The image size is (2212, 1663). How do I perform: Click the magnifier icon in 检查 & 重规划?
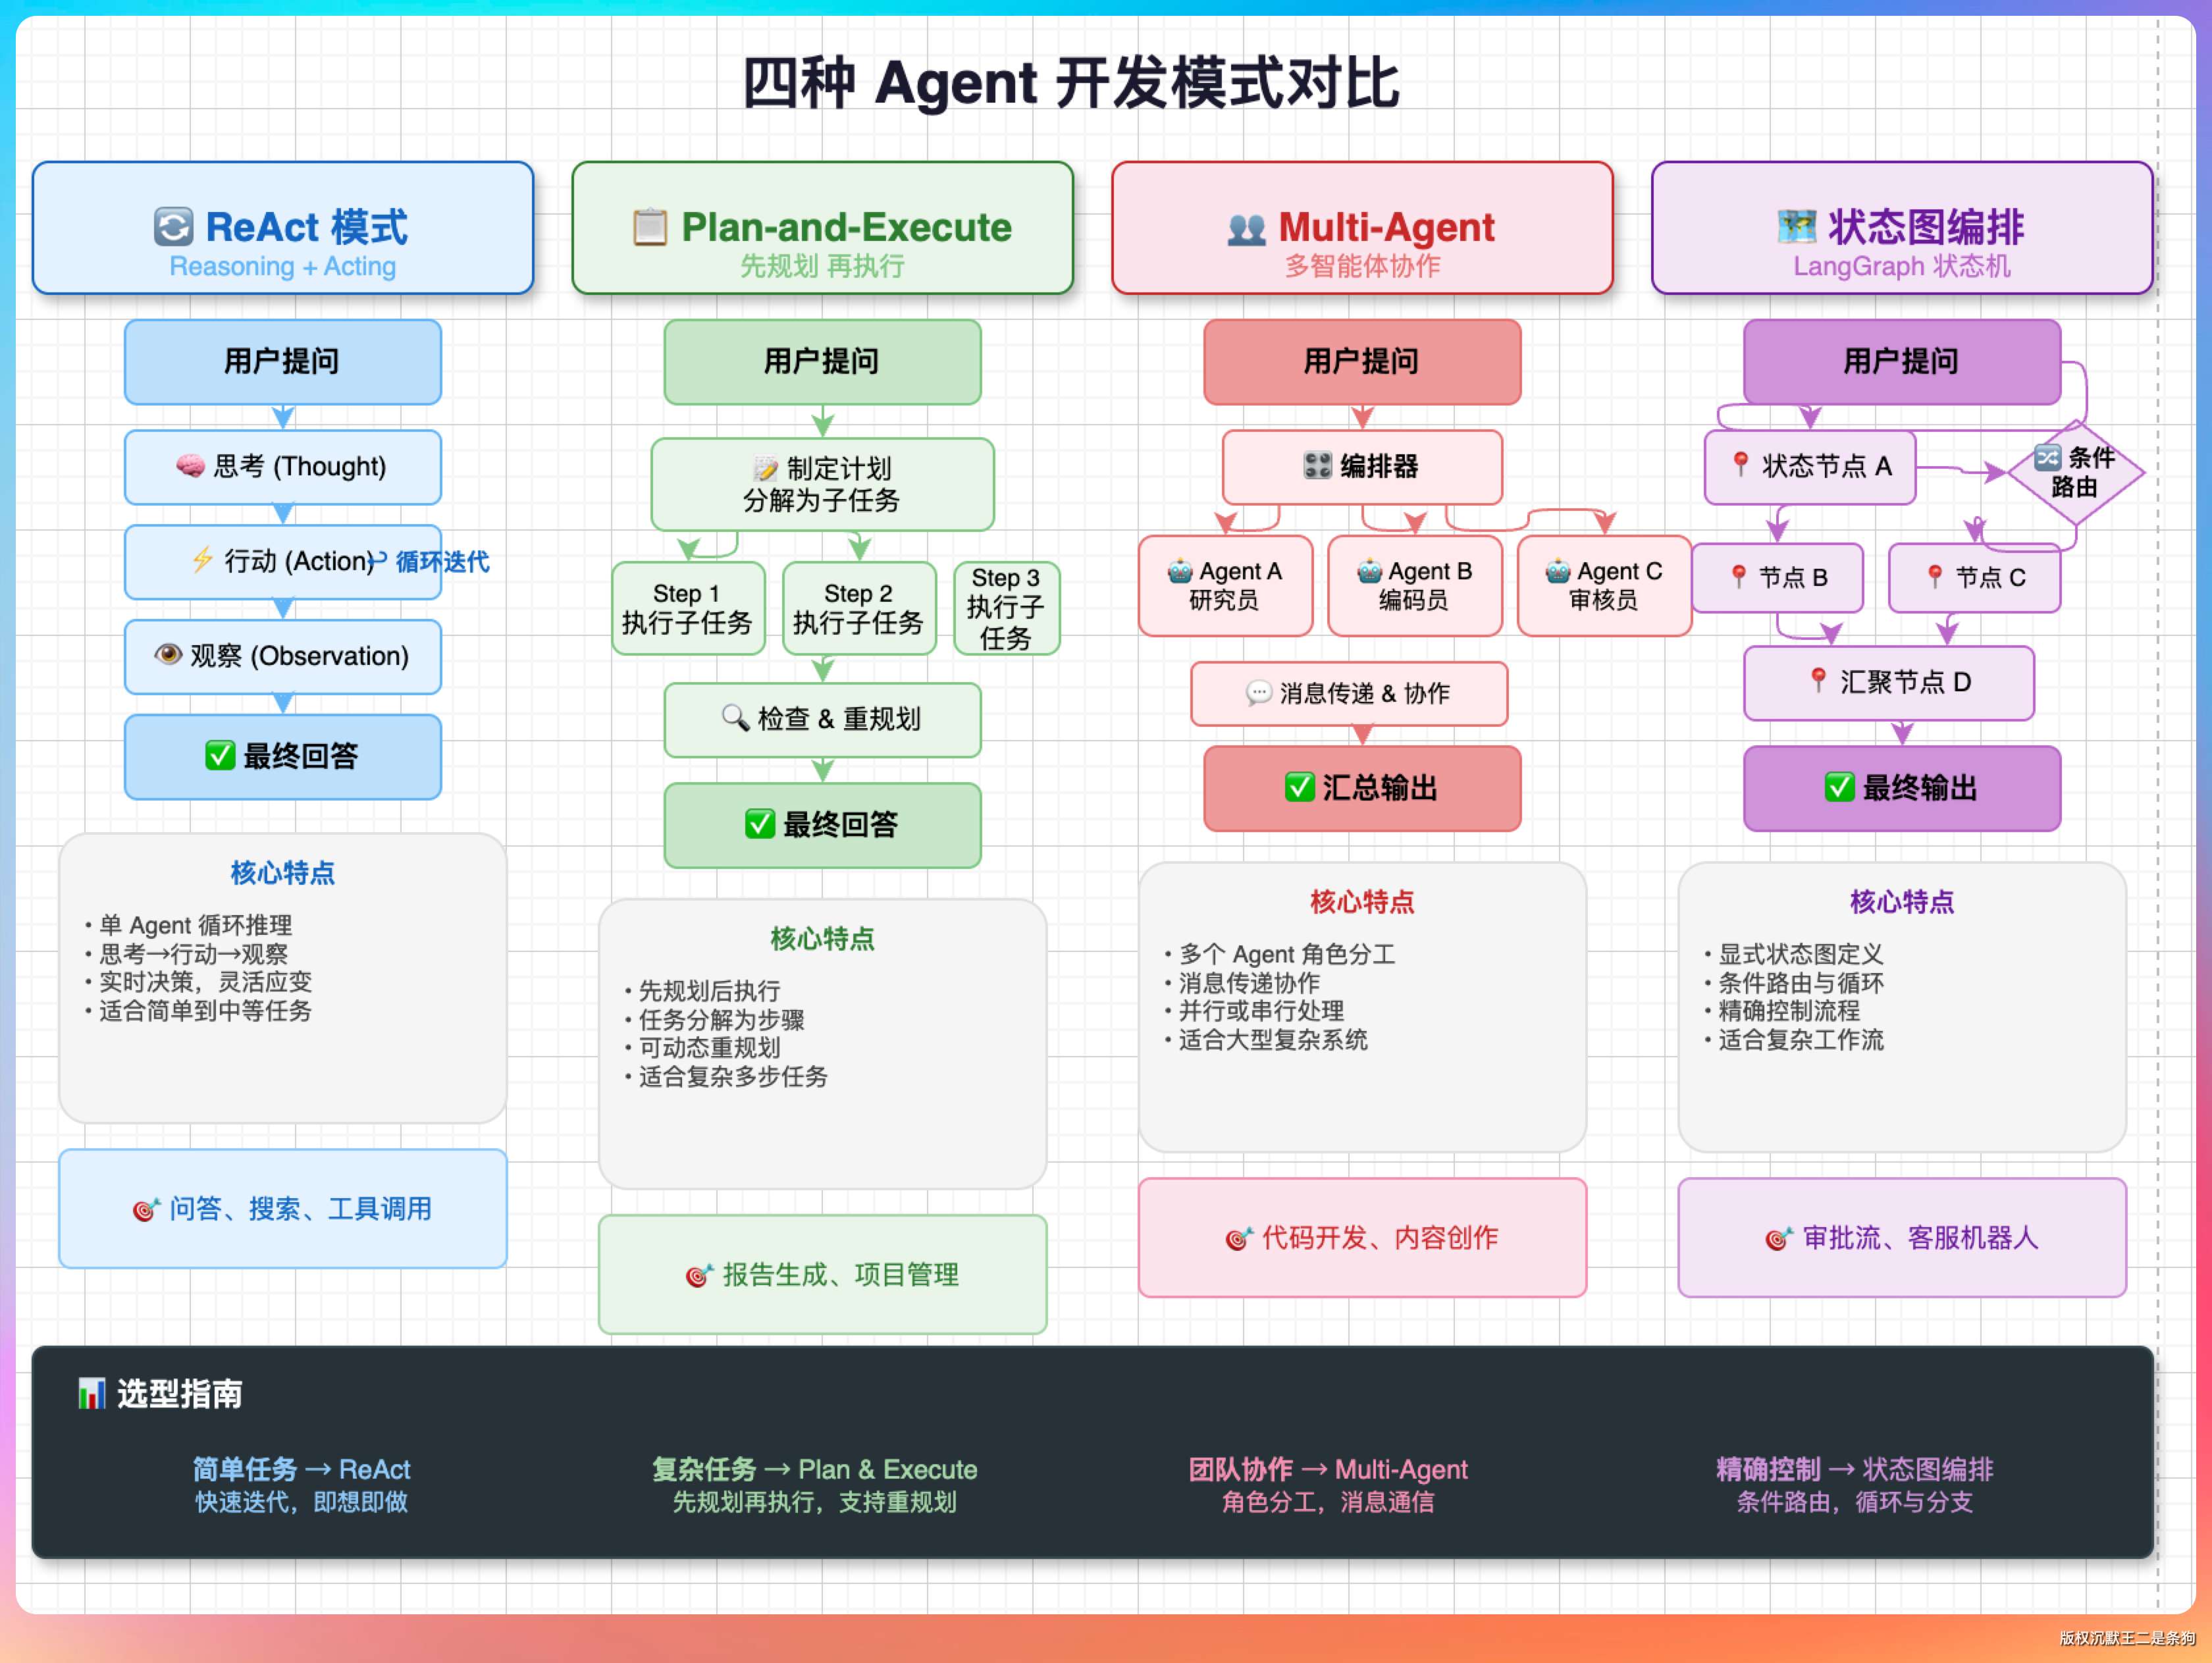coord(735,717)
